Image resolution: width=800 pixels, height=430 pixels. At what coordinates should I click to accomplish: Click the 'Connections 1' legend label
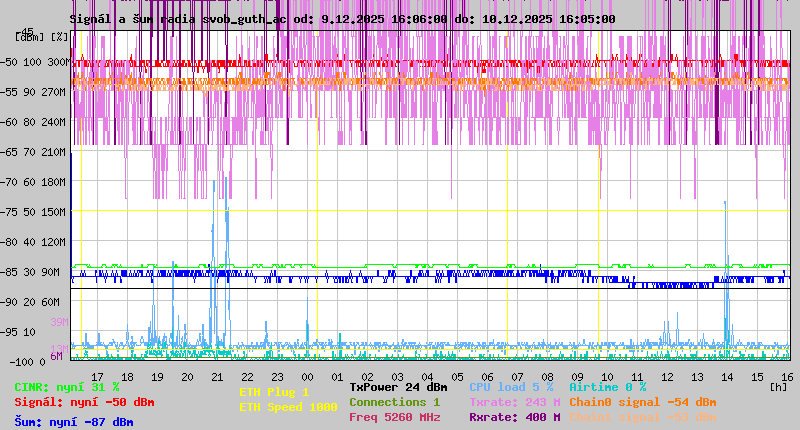pos(394,402)
